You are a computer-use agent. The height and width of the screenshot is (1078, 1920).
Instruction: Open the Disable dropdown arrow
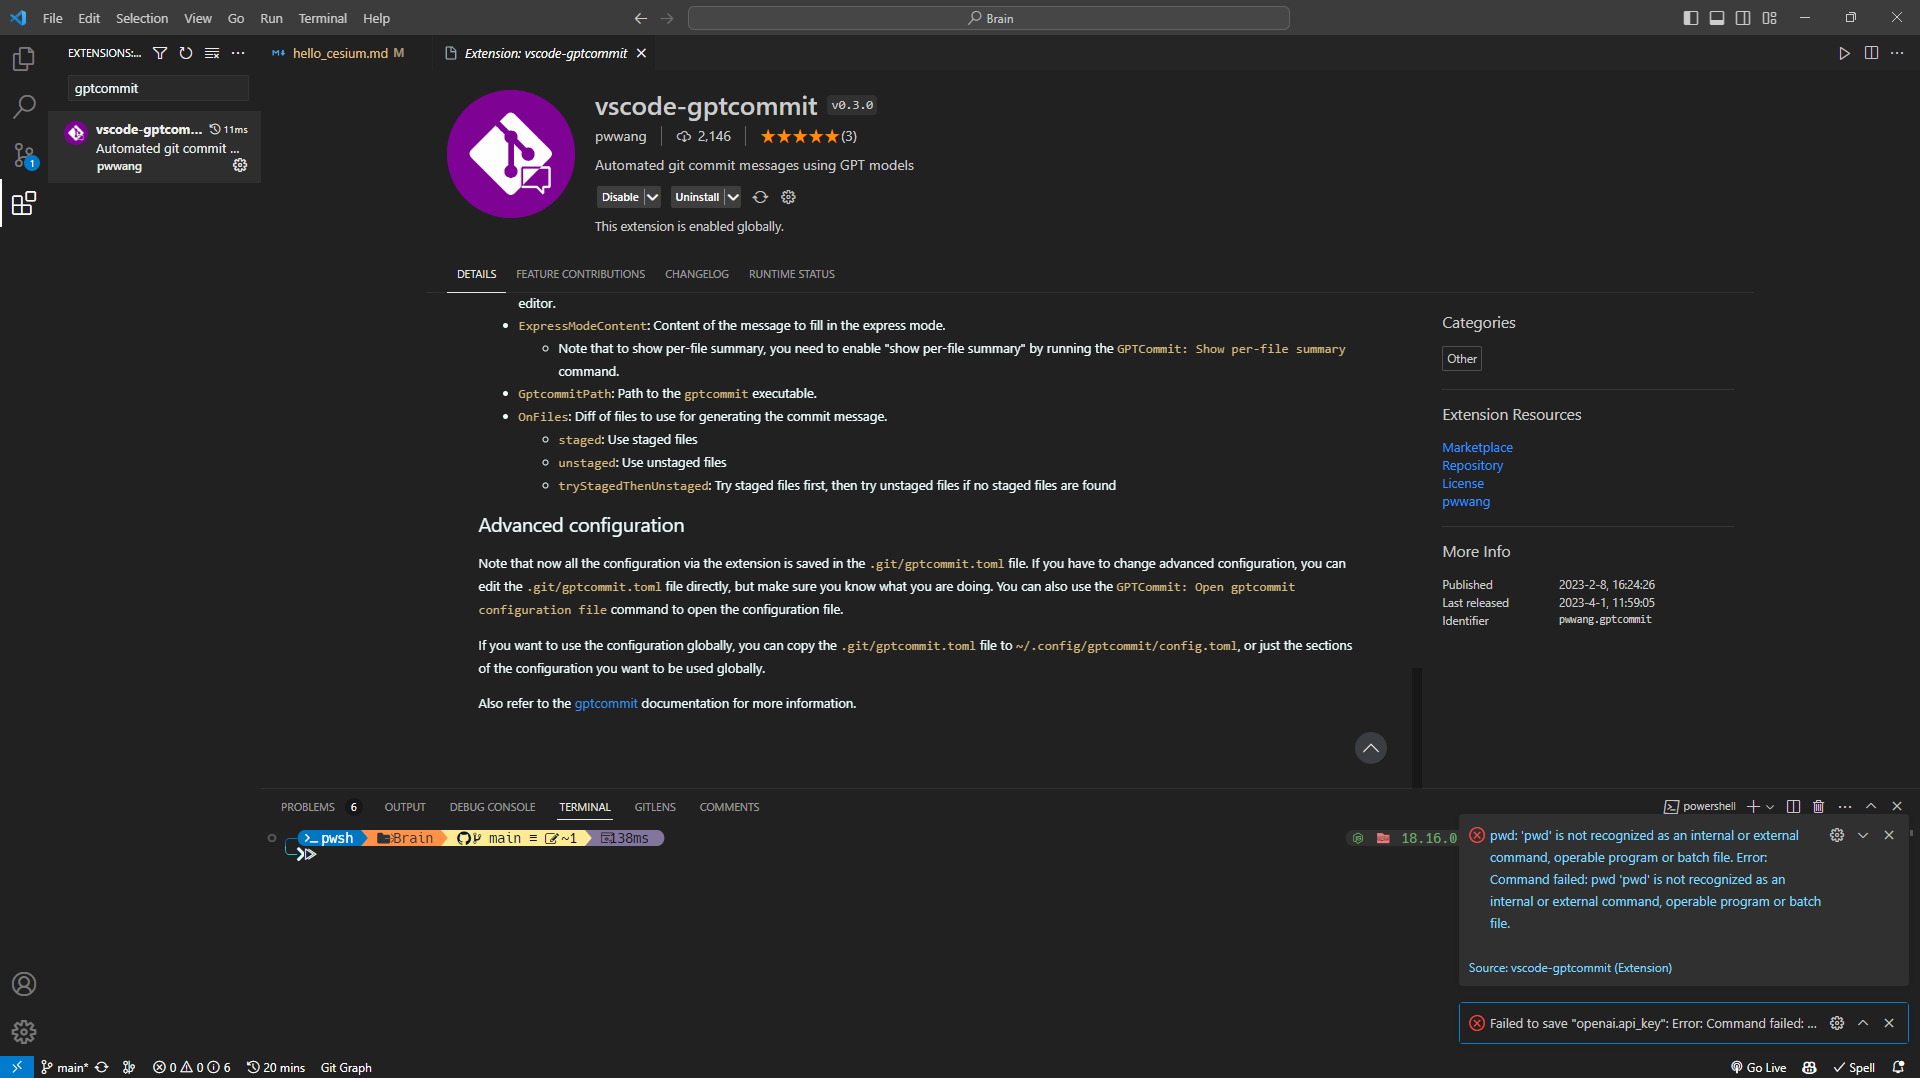[652, 197]
